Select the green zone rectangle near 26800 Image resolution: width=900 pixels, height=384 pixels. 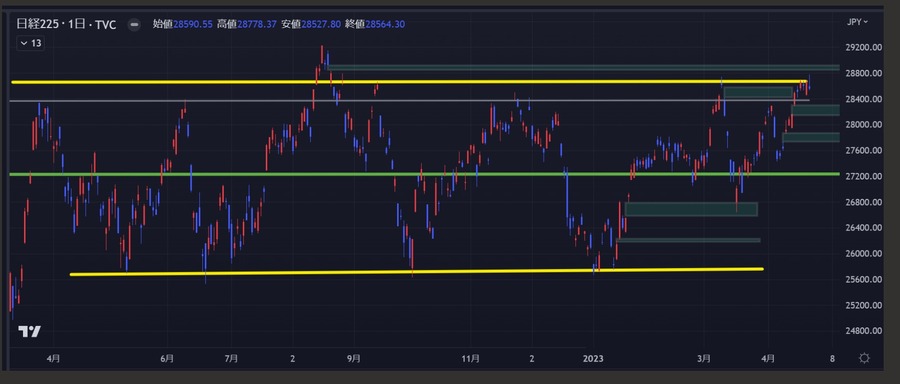tap(691, 209)
